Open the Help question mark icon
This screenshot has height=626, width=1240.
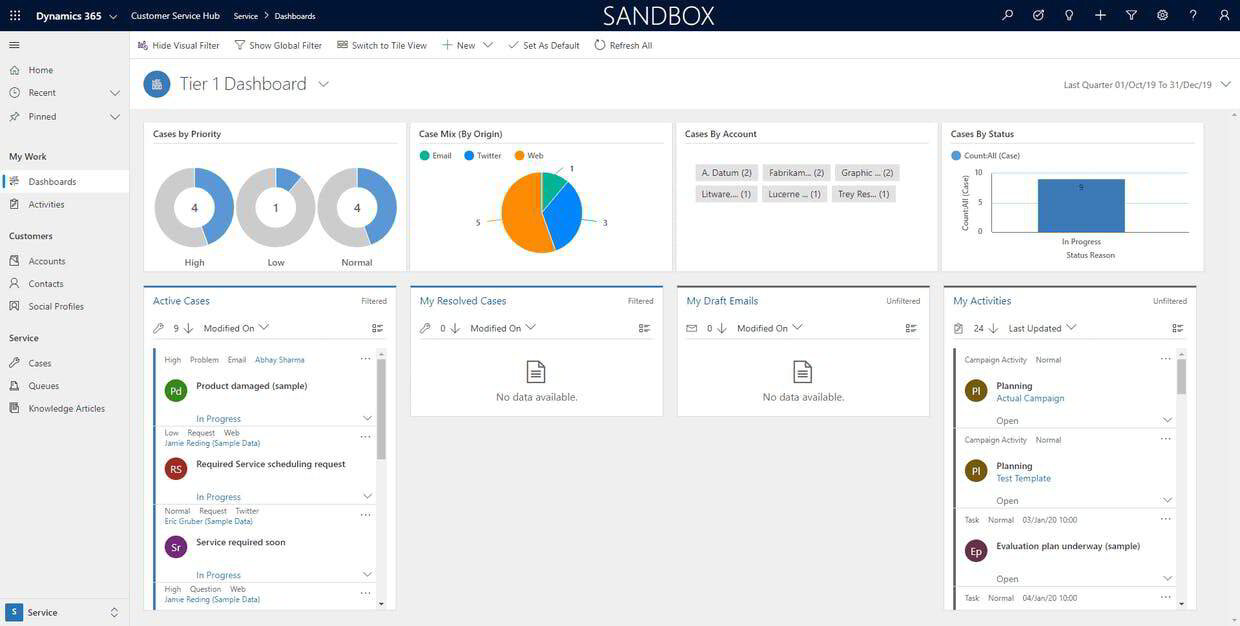tap(1190, 14)
